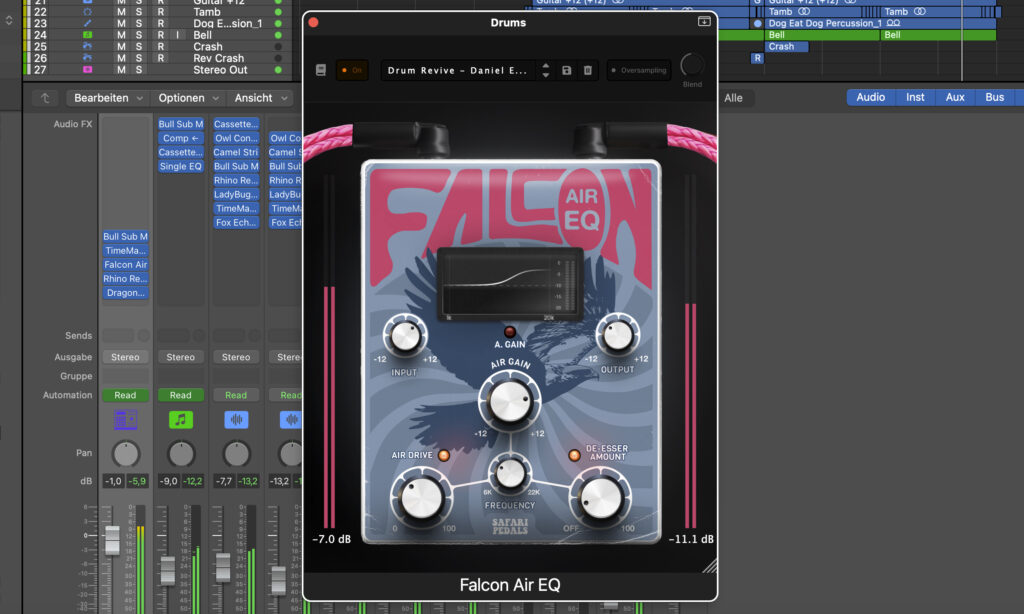Delete preset with the trash icon

[588, 70]
